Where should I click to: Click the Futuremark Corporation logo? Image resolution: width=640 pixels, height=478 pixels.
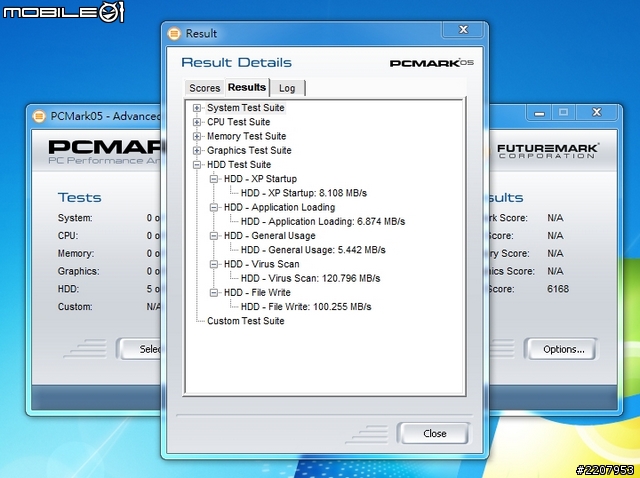(548, 151)
